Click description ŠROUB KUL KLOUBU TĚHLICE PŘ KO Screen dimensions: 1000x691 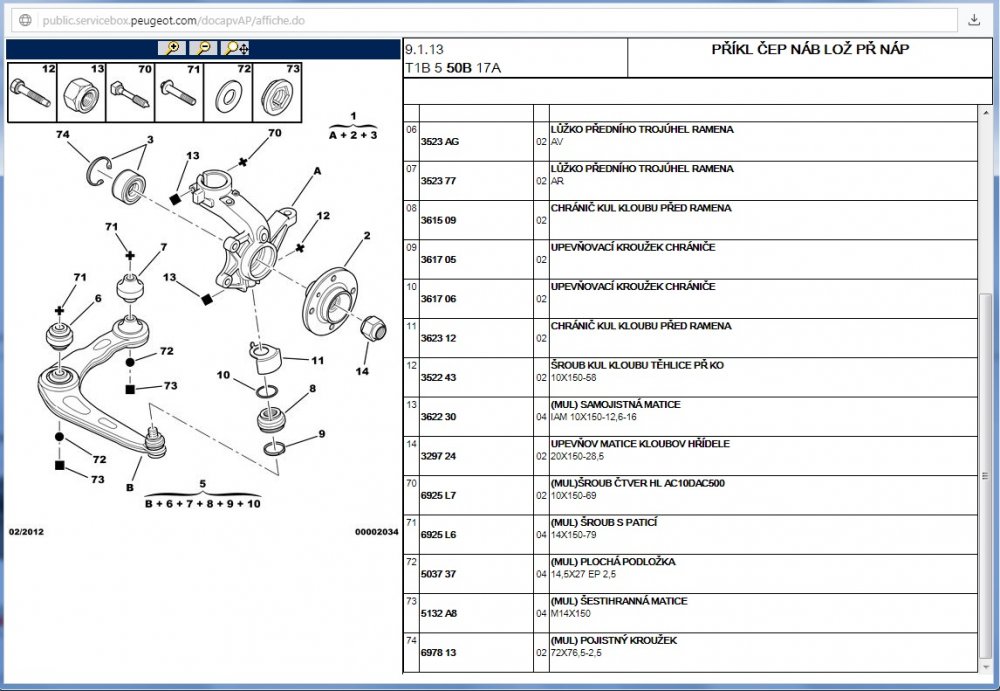637,366
